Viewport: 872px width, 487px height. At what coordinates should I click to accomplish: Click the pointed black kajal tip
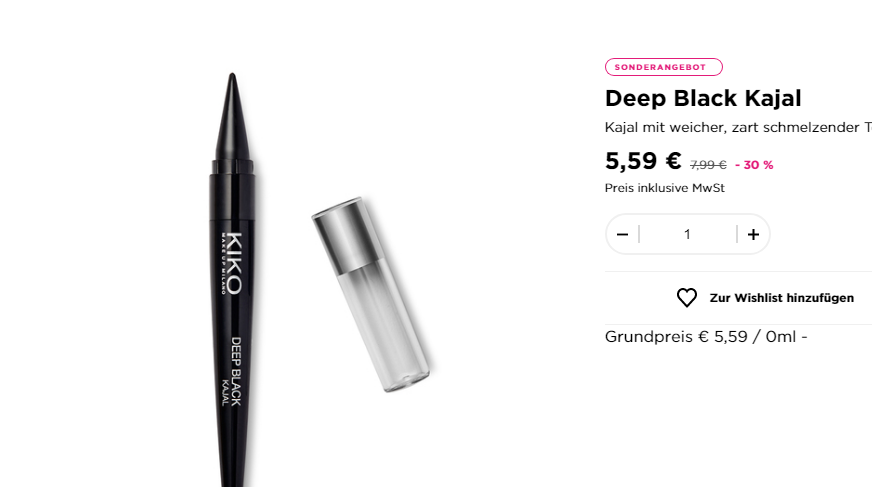pos(232,115)
